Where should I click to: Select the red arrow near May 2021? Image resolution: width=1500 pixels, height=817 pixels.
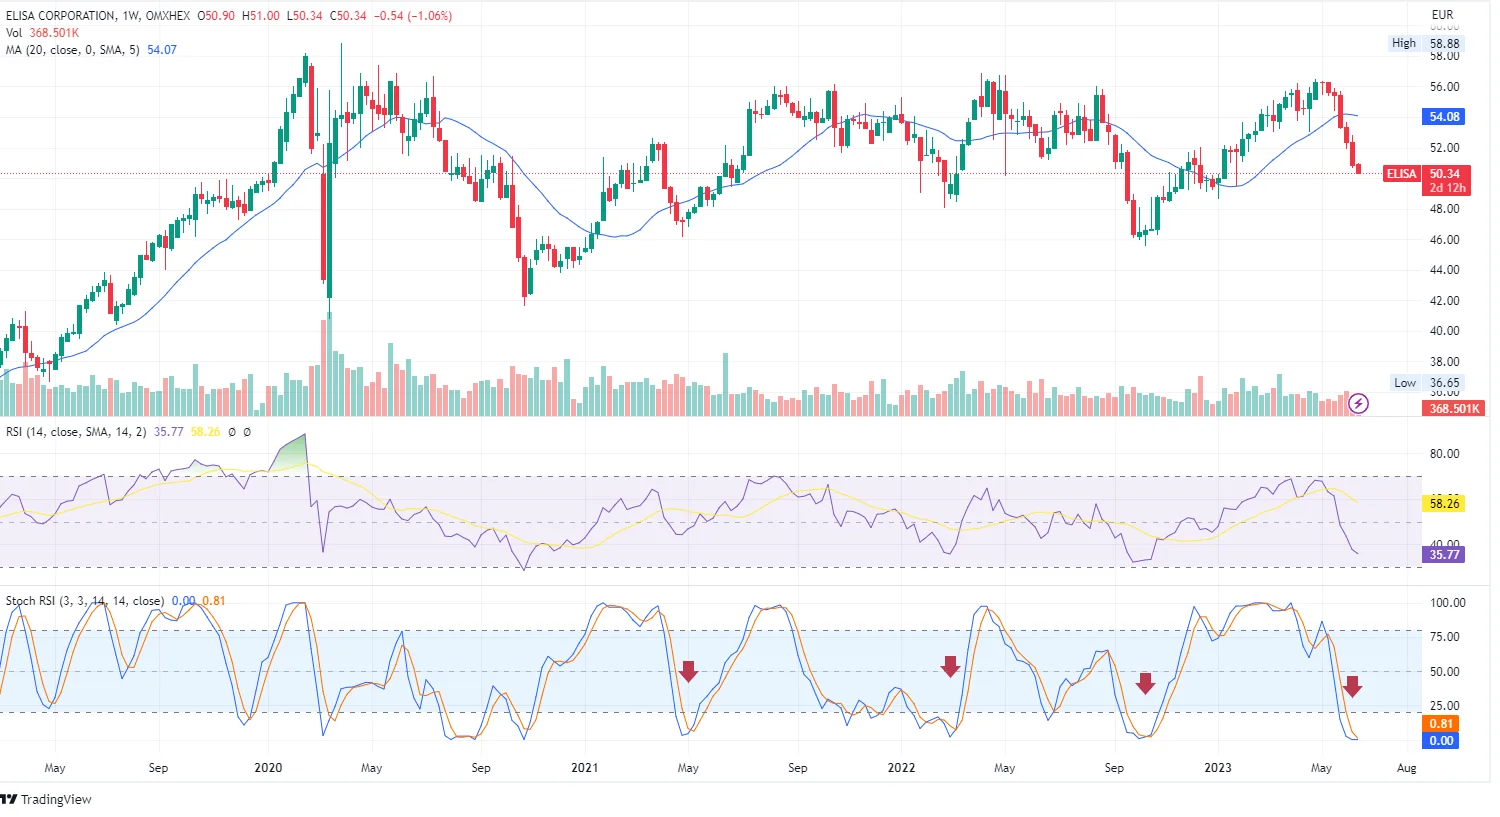pyautogui.click(x=688, y=671)
